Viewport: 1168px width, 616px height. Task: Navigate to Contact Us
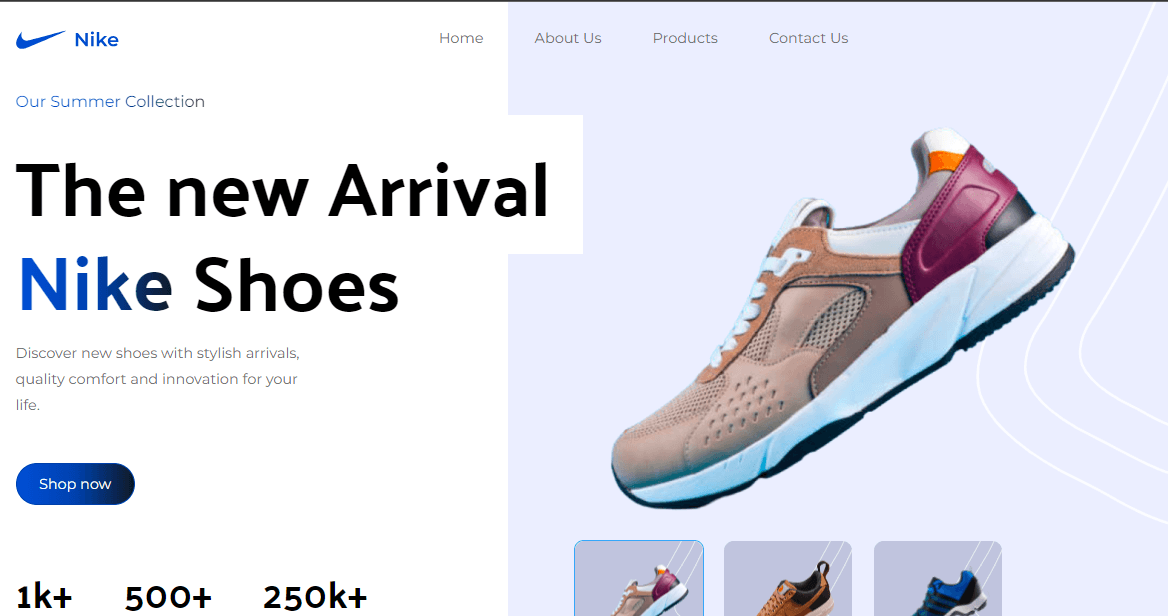click(x=808, y=38)
